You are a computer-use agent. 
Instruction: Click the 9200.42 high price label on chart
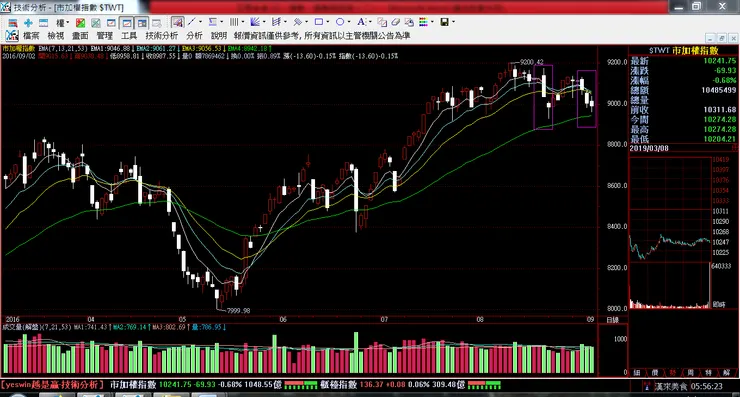click(531, 62)
